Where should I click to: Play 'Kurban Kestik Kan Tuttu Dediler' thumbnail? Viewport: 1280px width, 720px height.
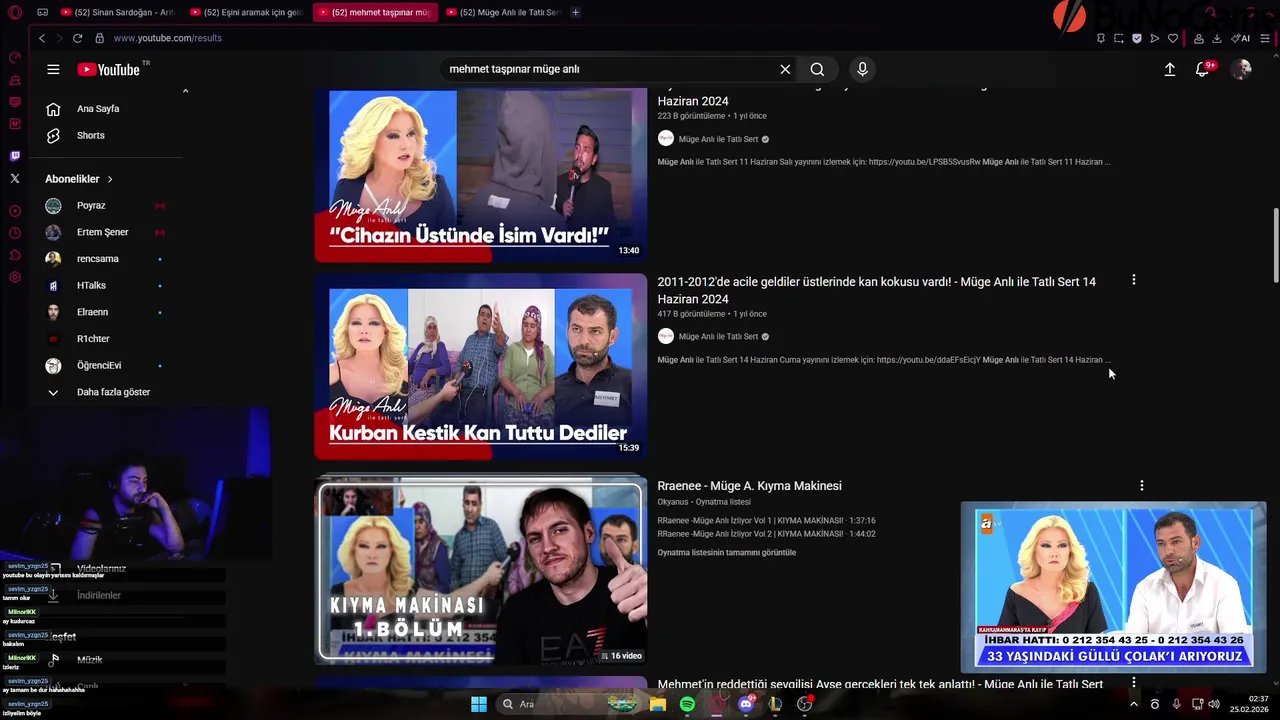point(481,366)
